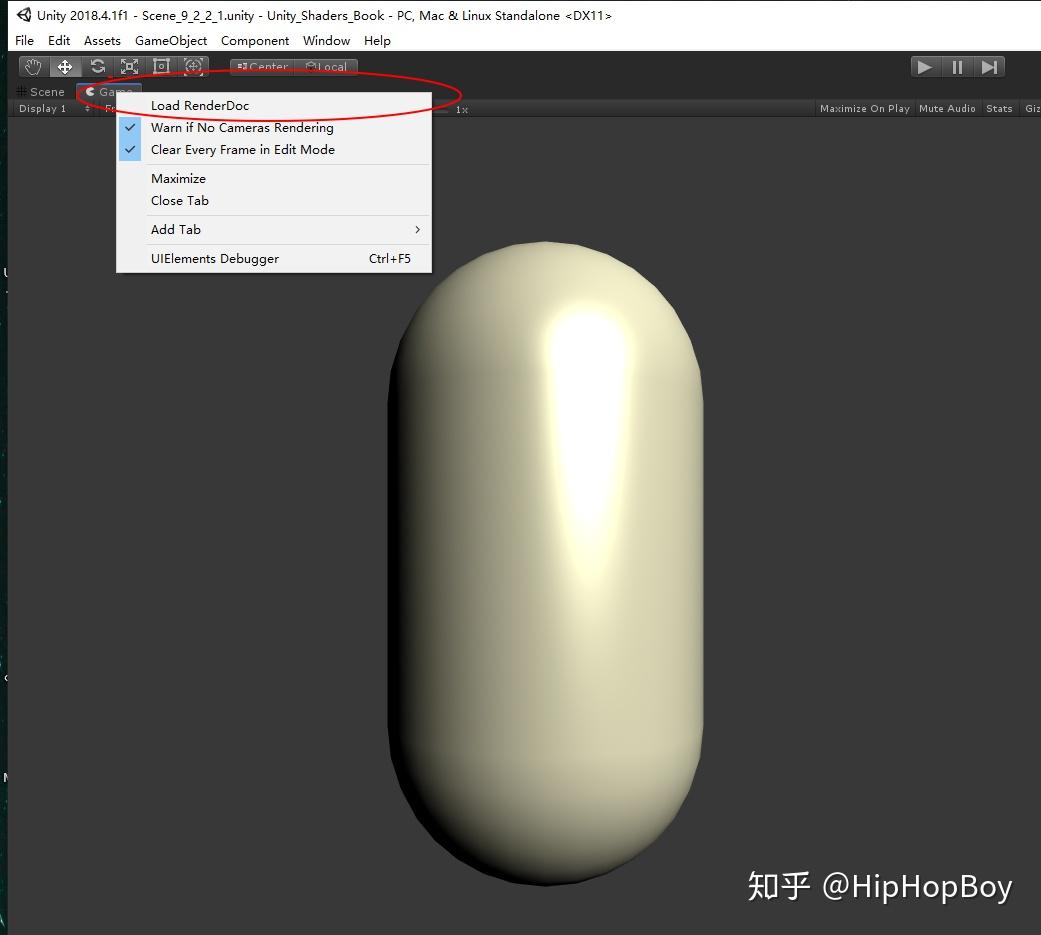Switch to the Scene tab

click(x=41, y=92)
